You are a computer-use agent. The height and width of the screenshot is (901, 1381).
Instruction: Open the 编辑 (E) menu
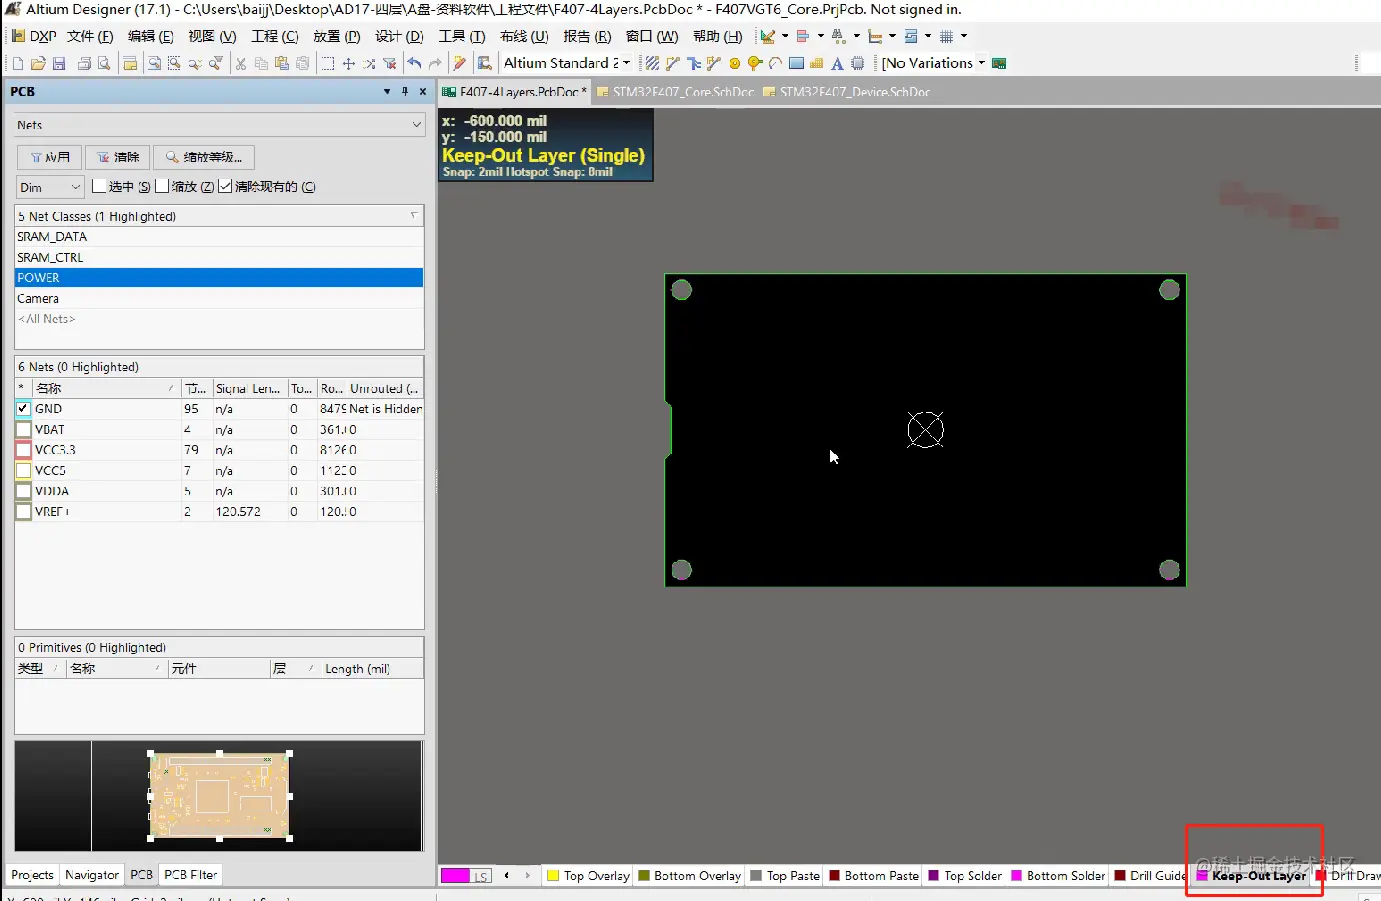[x=150, y=36]
